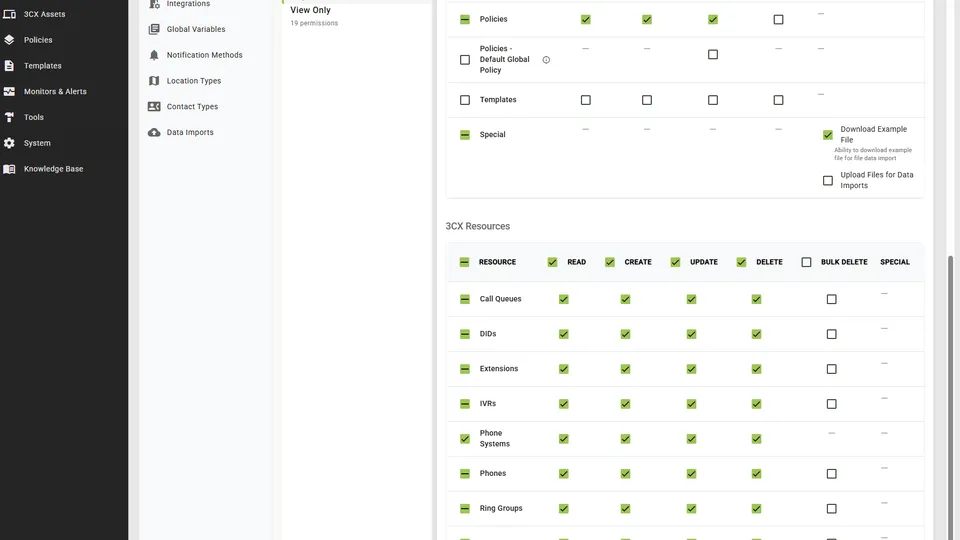The image size is (960, 540).
Task: Enable Bulk Delete for Extensions
Action: (831, 369)
